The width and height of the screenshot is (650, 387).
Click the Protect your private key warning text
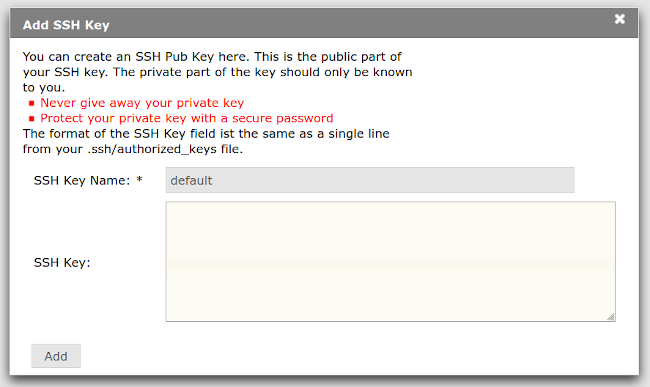point(187,119)
